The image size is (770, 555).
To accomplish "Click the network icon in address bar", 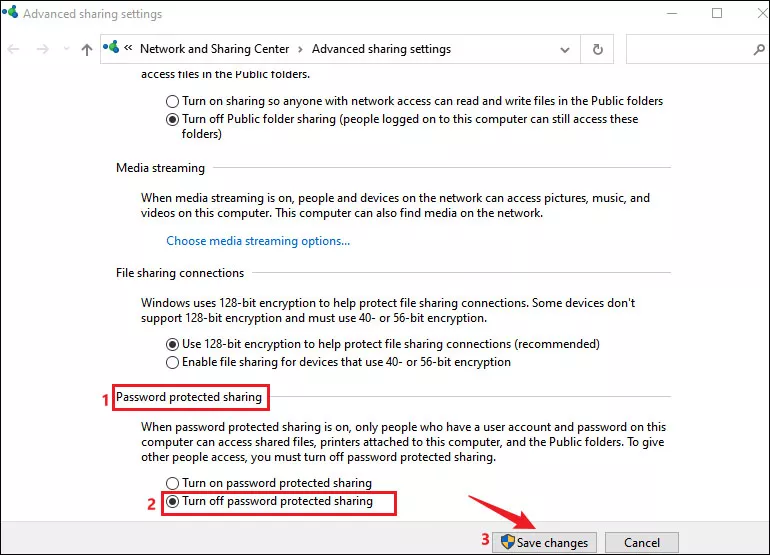I will [x=111, y=47].
